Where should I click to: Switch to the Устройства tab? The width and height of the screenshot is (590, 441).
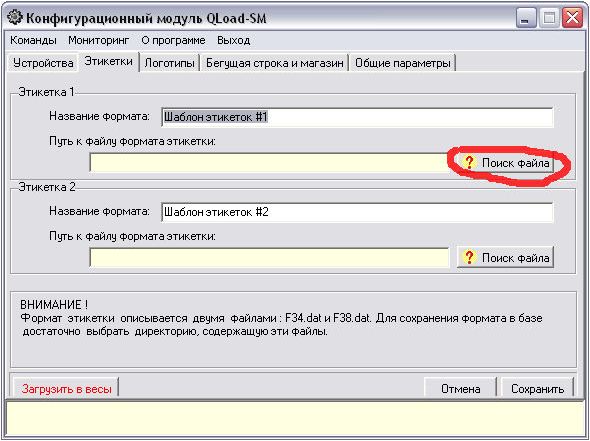[43, 63]
